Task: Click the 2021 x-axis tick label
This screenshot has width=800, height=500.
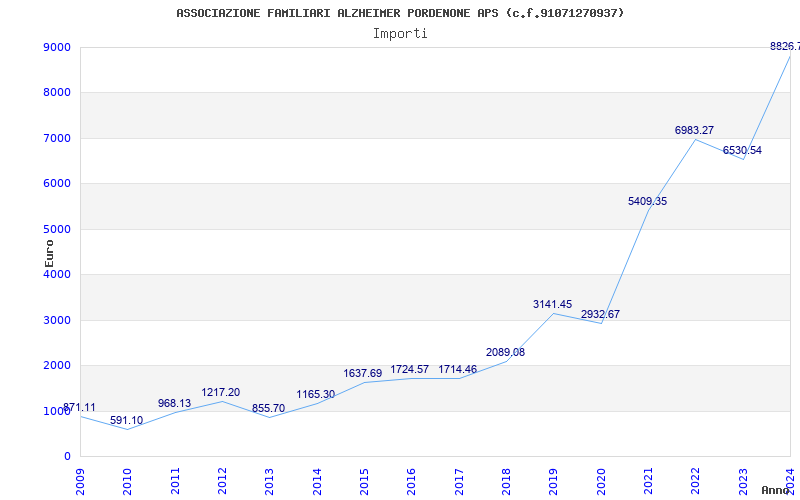Action: (x=648, y=481)
